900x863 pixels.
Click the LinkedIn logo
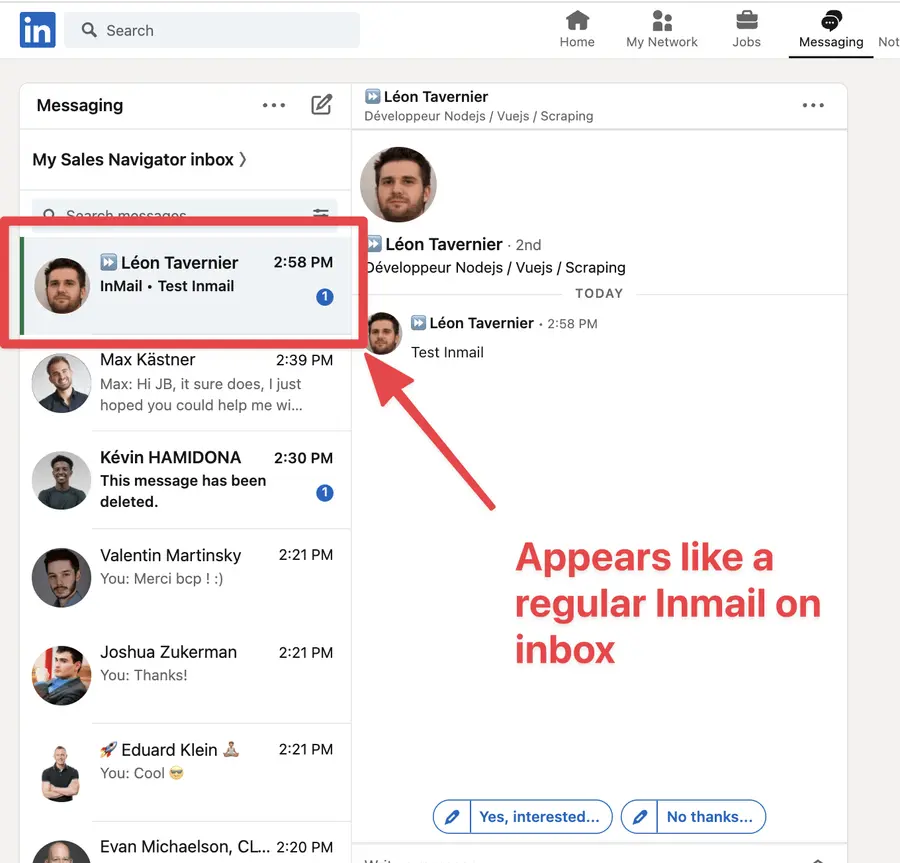coord(37,30)
